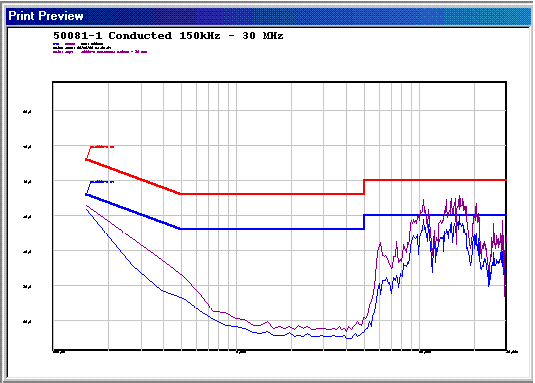
Task: Select the red limit line's flat segment
Action: (x=272, y=194)
